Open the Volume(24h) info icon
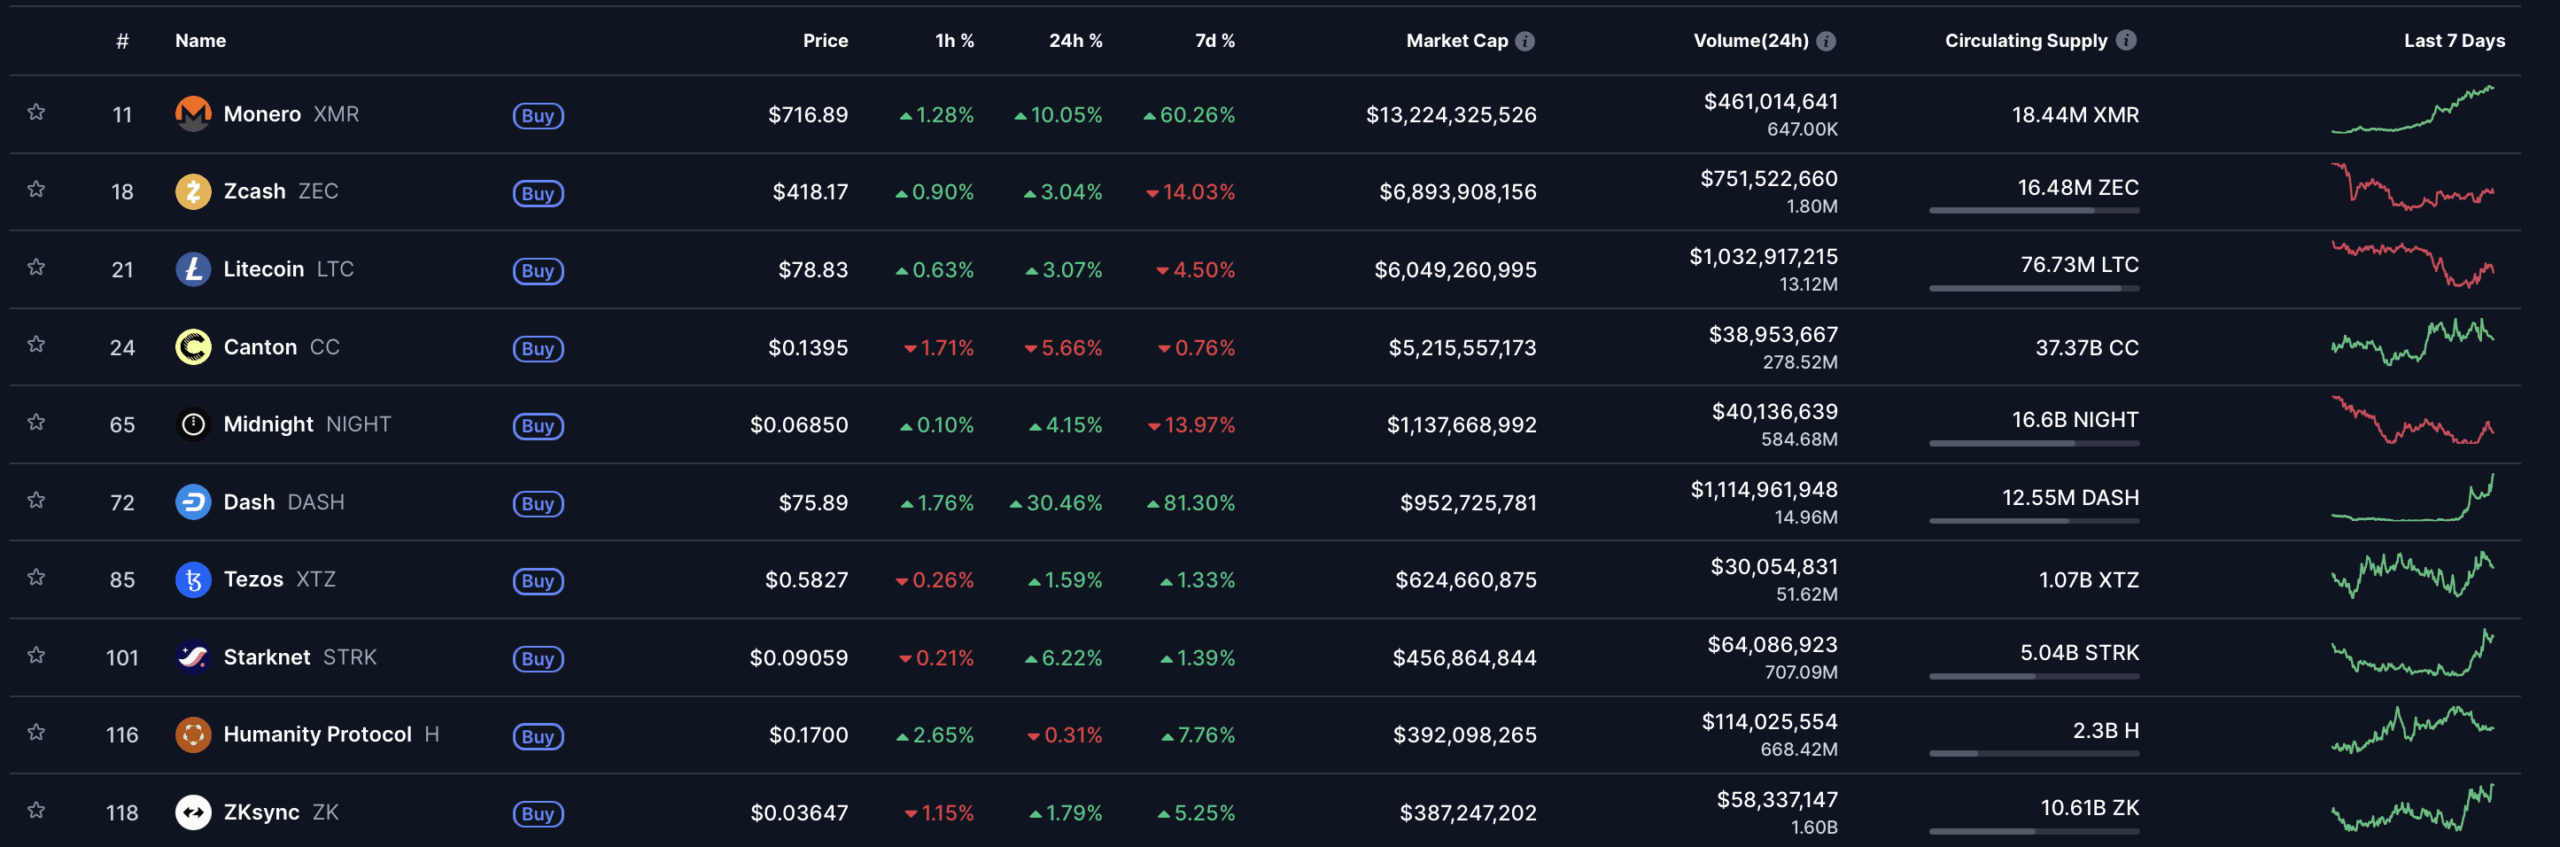This screenshot has height=847, width=2560. point(1826,41)
